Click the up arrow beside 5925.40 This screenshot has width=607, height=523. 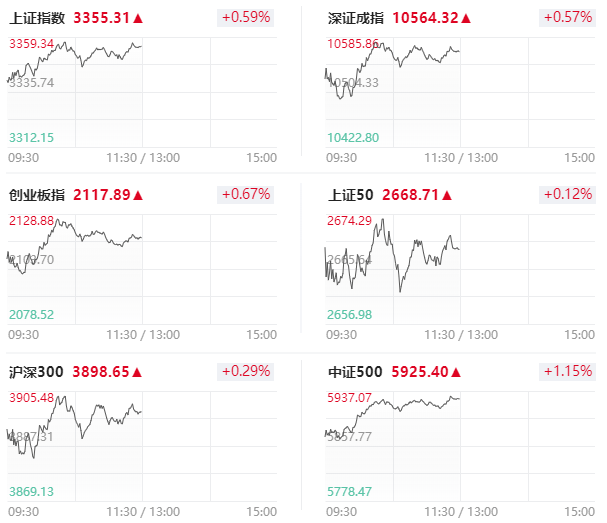pyautogui.click(x=456, y=372)
